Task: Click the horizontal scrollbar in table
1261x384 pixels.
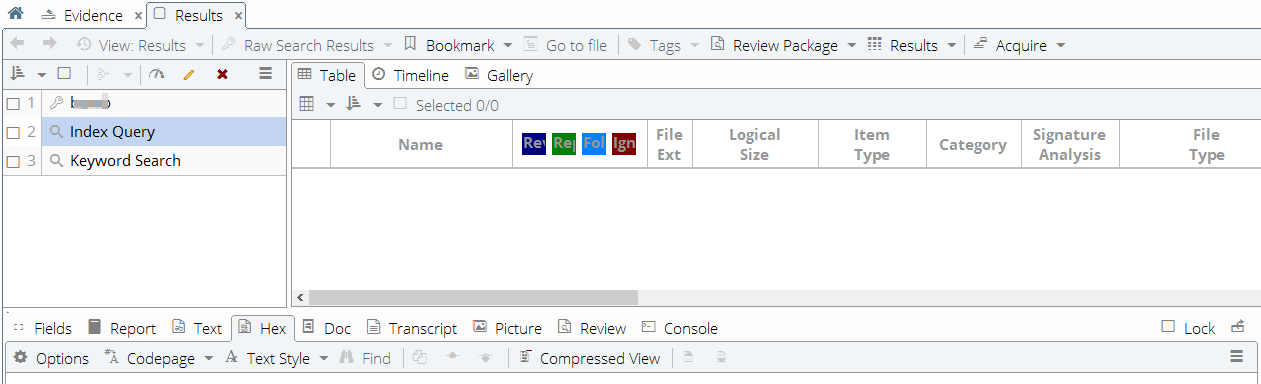Action: [473, 297]
